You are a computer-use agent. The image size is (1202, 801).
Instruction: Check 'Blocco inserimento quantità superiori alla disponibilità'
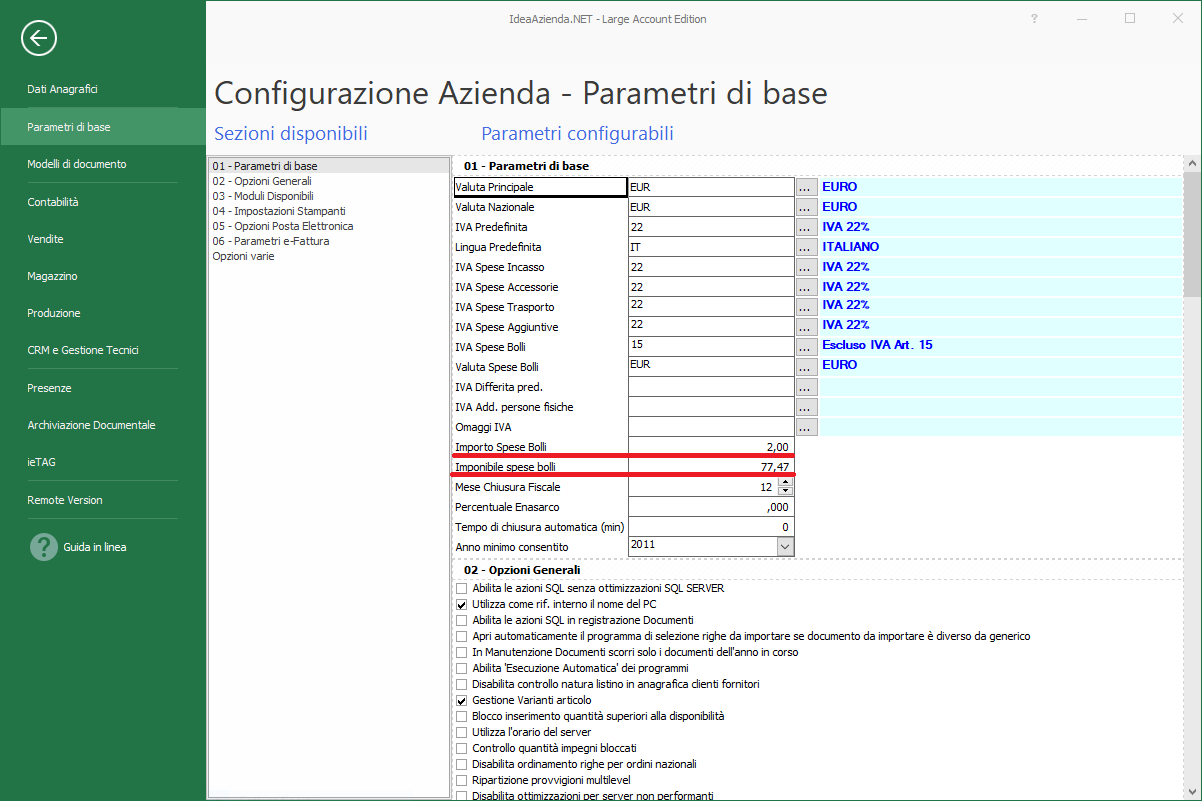coord(461,716)
